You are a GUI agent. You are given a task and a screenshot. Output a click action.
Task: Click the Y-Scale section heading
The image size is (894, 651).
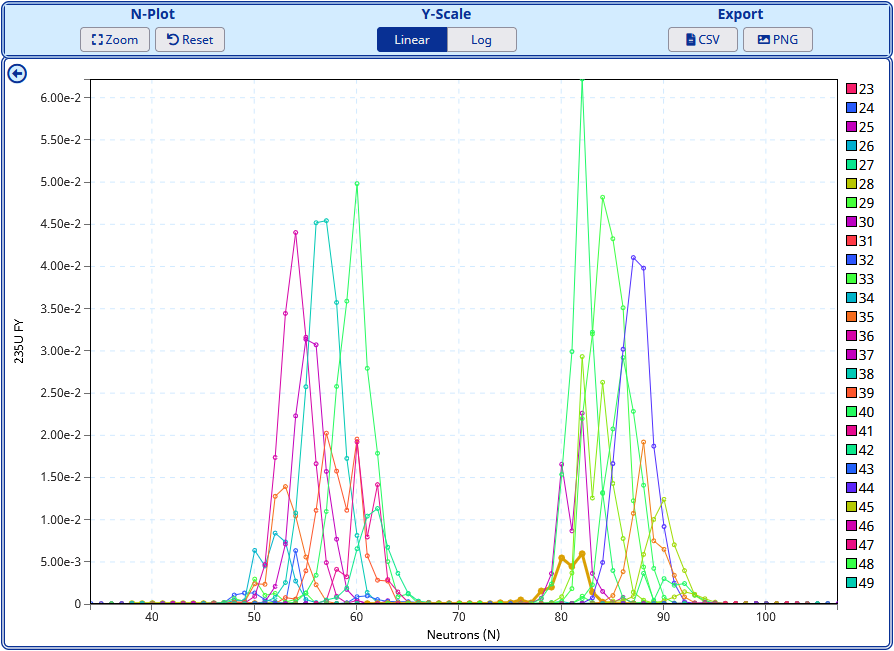446,14
